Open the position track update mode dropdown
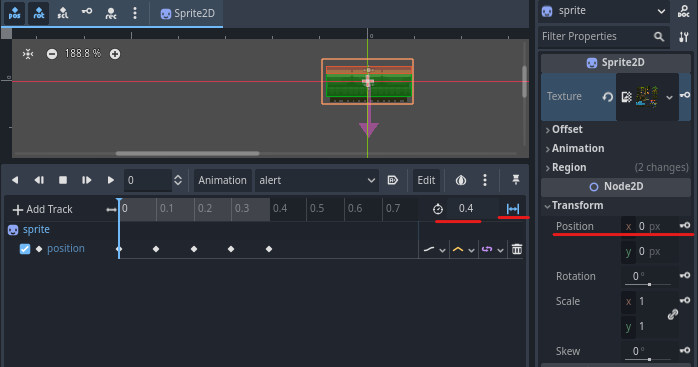This screenshot has width=698, height=367. pyautogui.click(x=434, y=249)
